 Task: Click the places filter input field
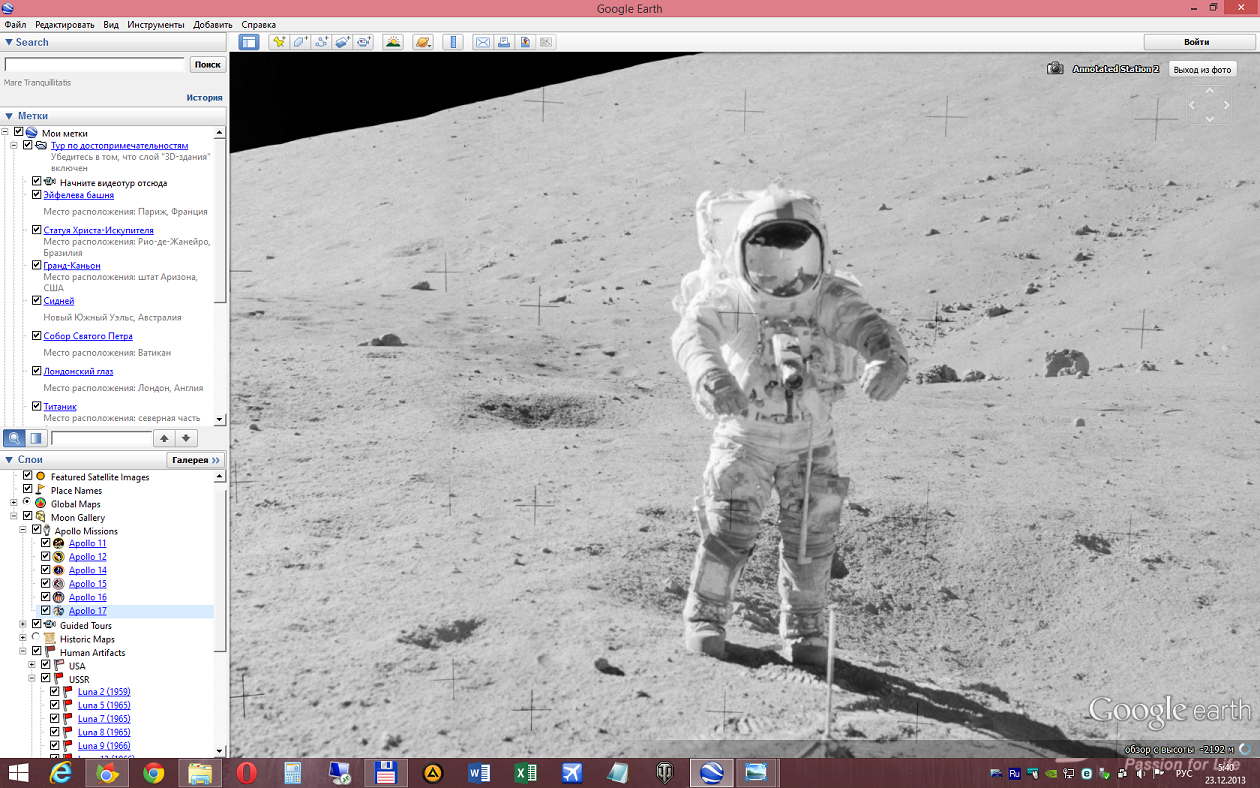101,438
